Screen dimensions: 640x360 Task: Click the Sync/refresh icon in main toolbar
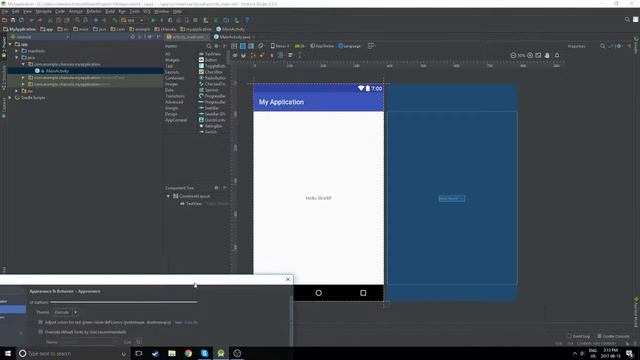[21, 20]
